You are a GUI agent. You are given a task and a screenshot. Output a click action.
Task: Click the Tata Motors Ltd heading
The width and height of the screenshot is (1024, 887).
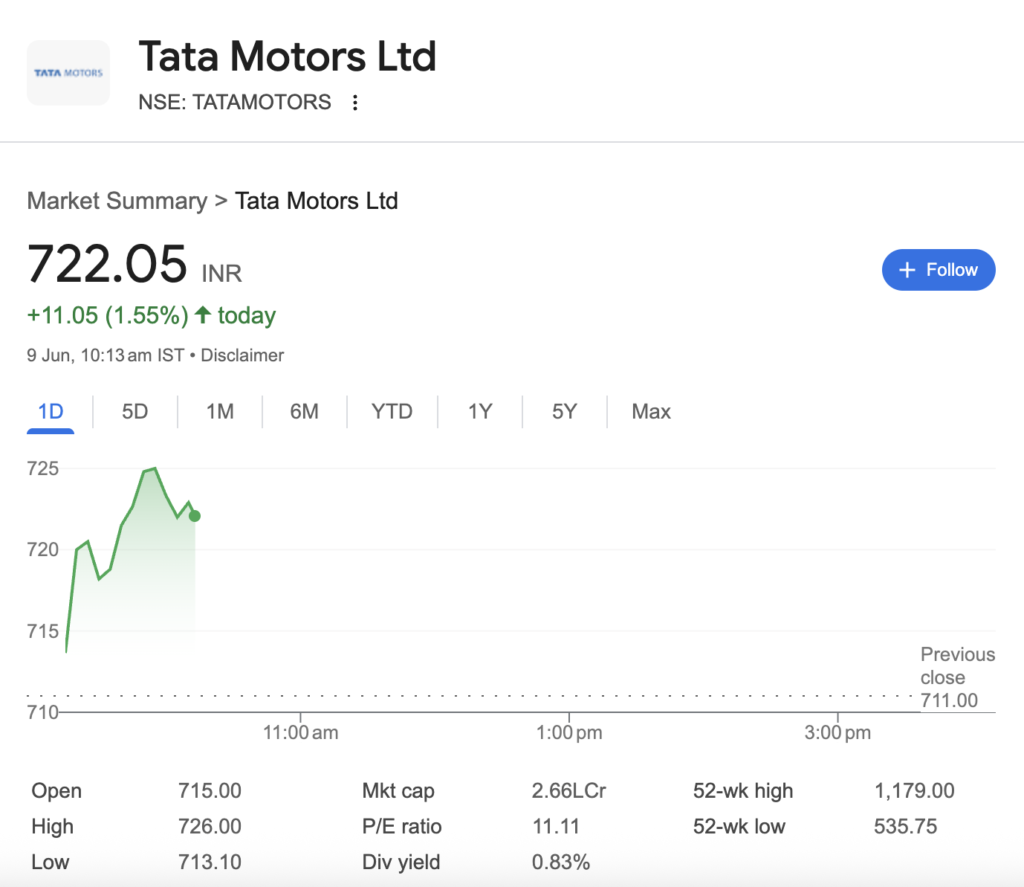point(287,56)
